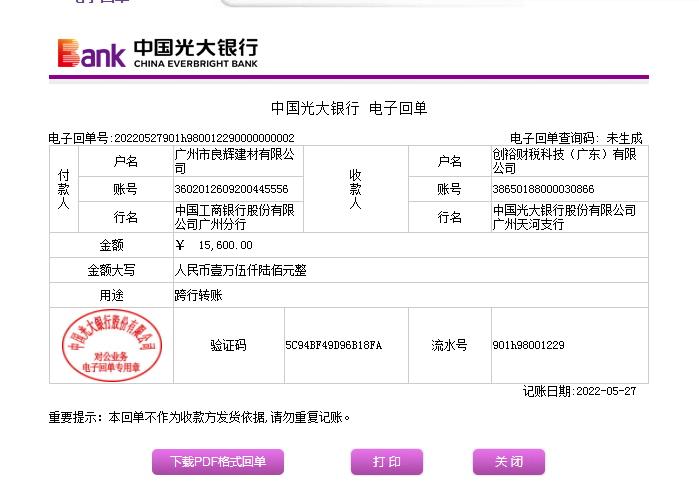The image size is (699, 498).
Task: Click the China Everbright Bank logo
Action: pos(158,53)
